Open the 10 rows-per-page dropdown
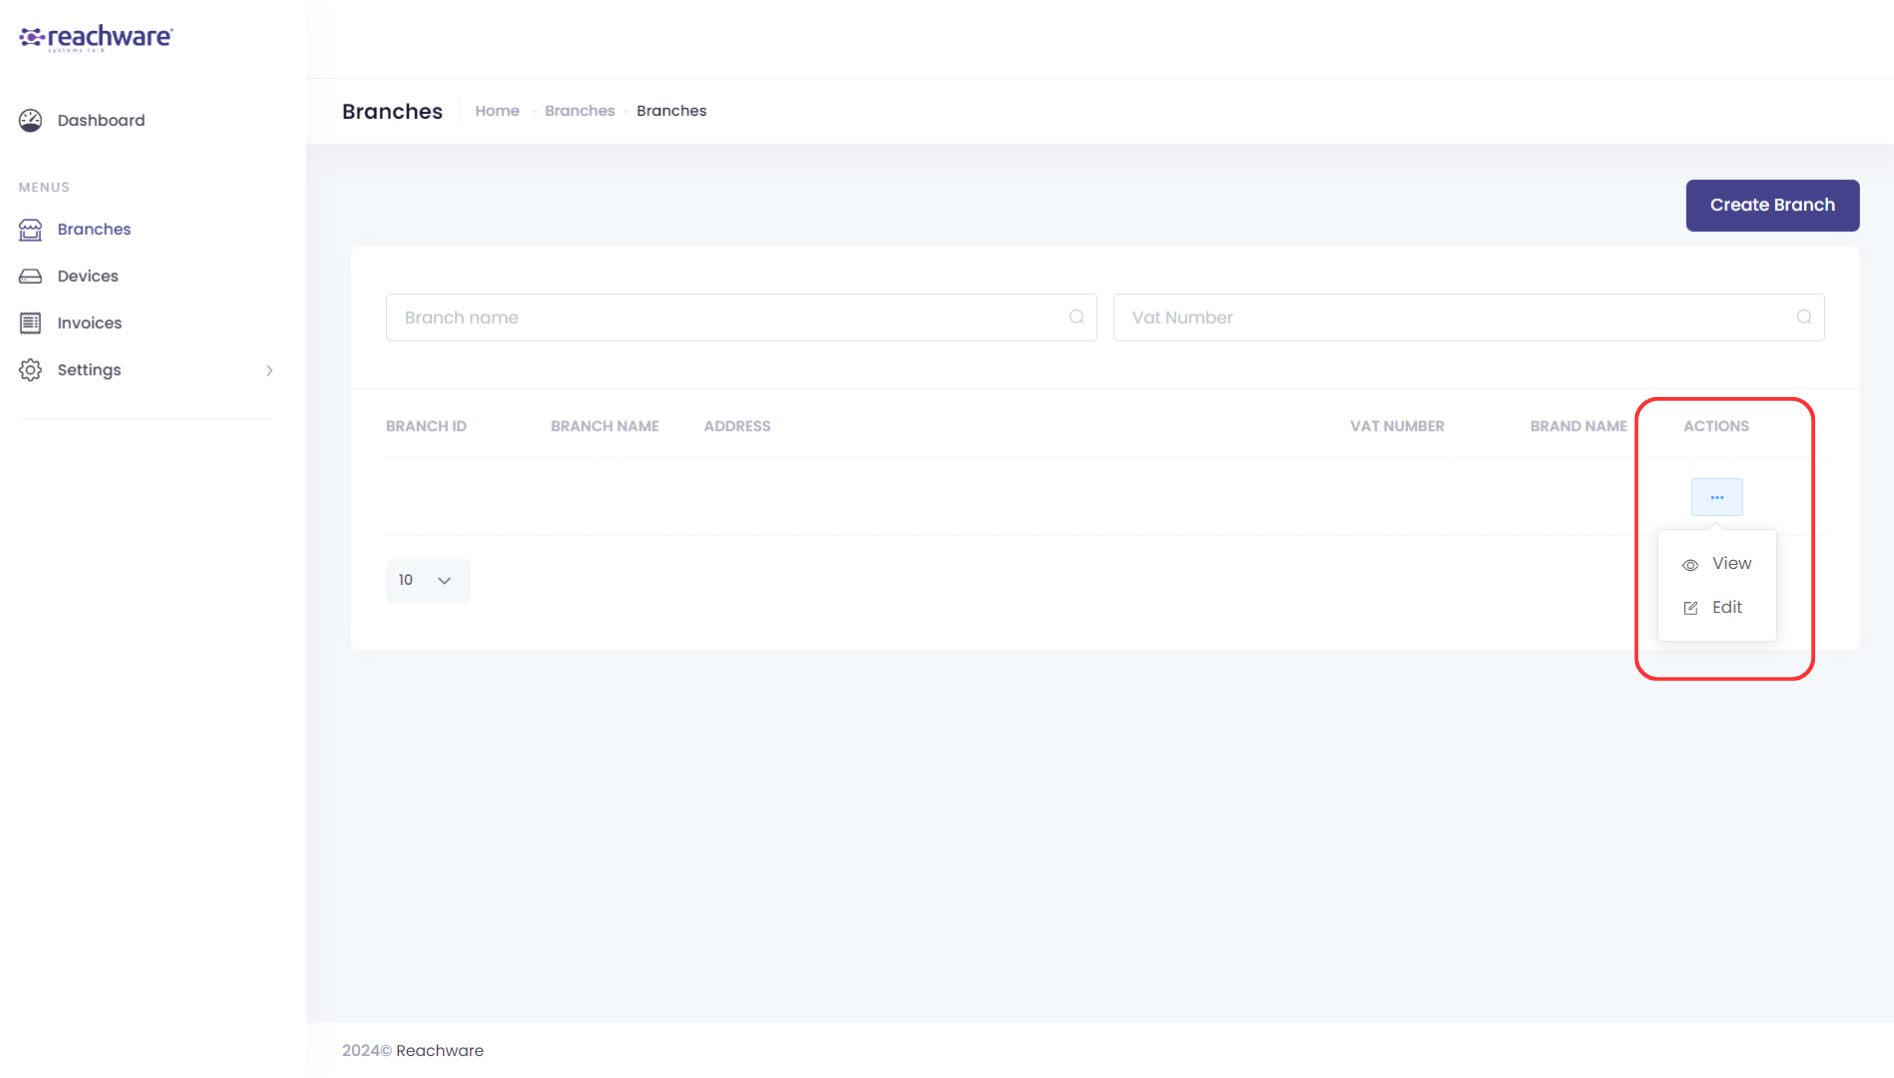The width and height of the screenshot is (1894, 1078). [x=427, y=580]
